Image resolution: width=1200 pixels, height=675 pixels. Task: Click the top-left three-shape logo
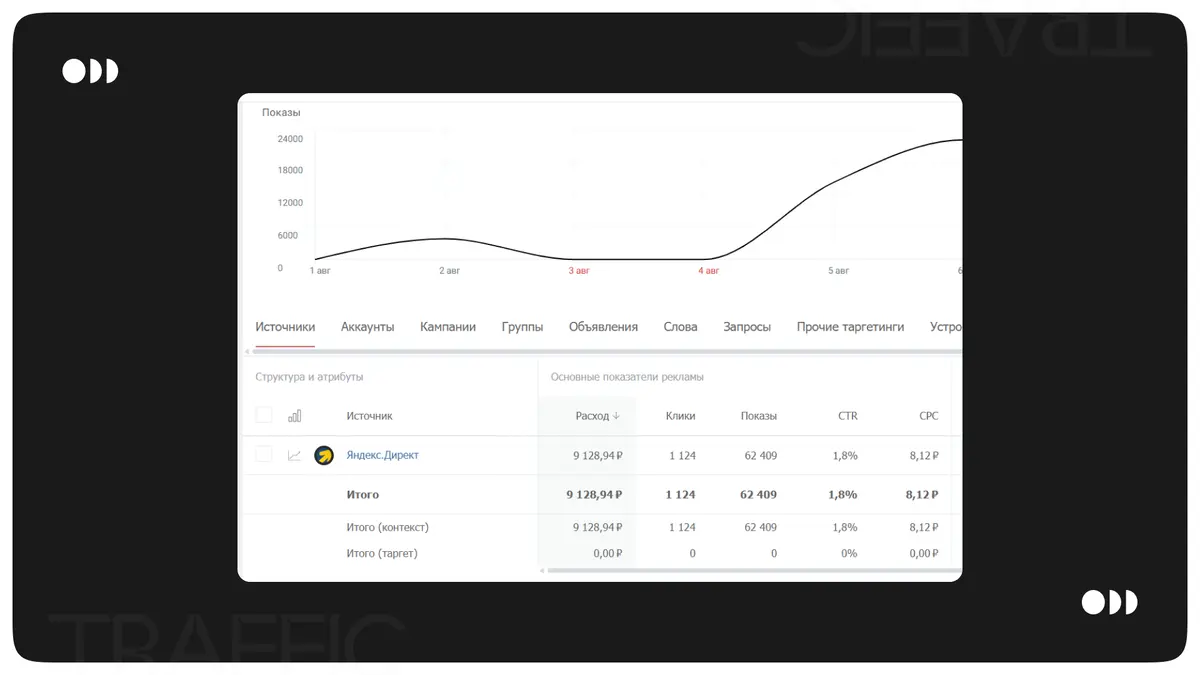click(90, 71)
